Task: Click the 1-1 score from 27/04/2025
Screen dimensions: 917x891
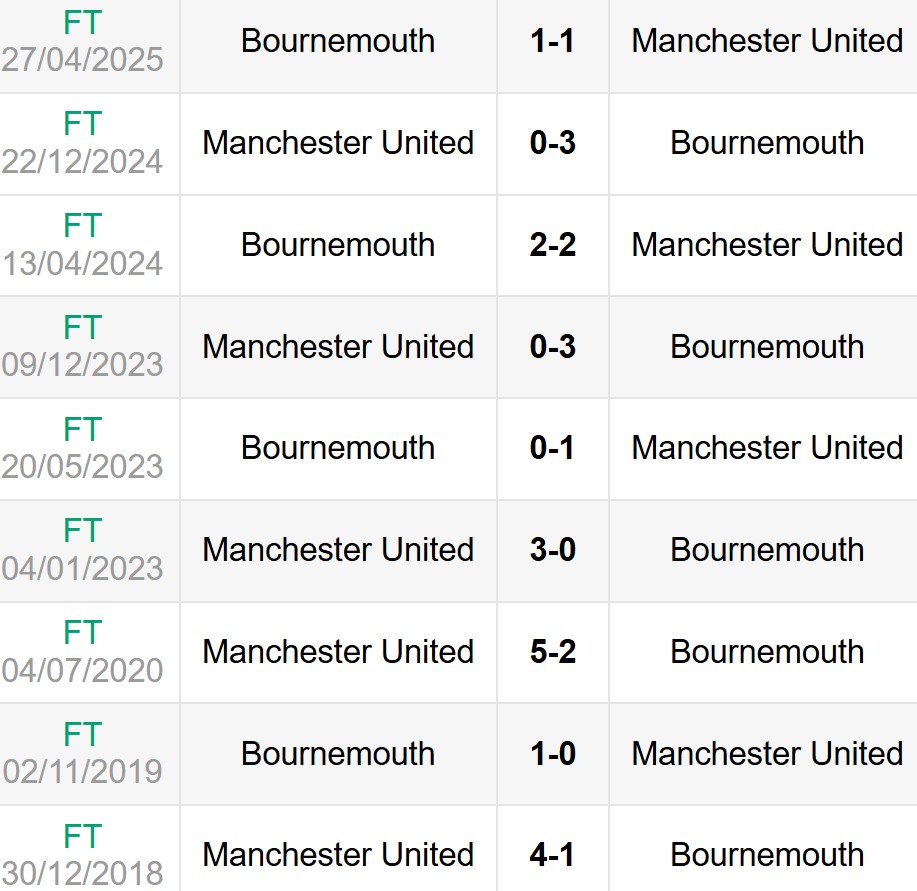Action: point(553,41)
